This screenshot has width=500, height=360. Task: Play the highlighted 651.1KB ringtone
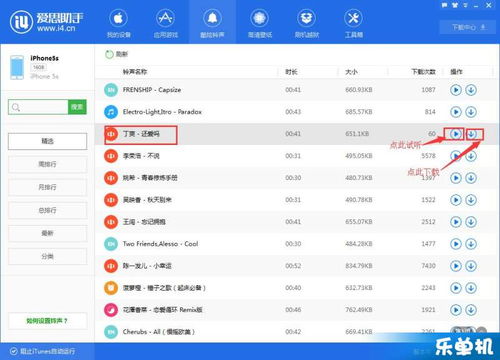pos(456,134)
